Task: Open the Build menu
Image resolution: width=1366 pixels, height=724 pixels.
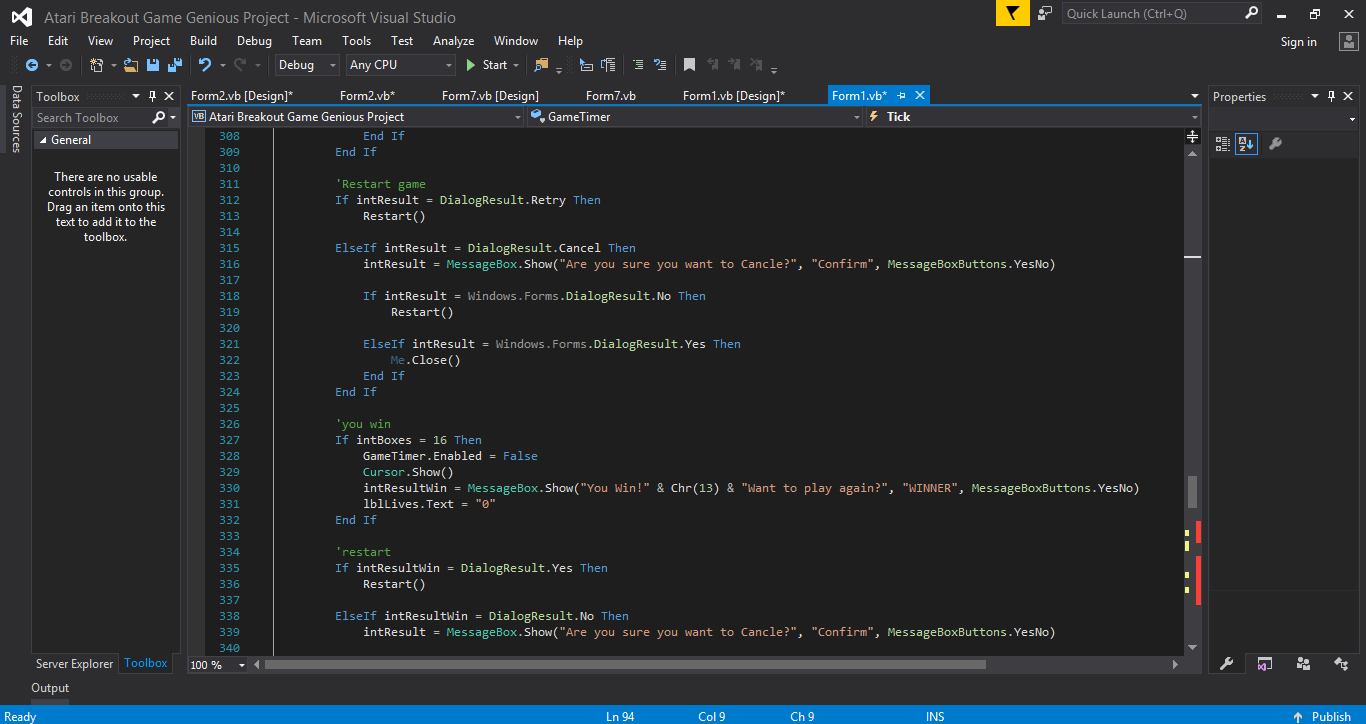Action: point(203,41)
